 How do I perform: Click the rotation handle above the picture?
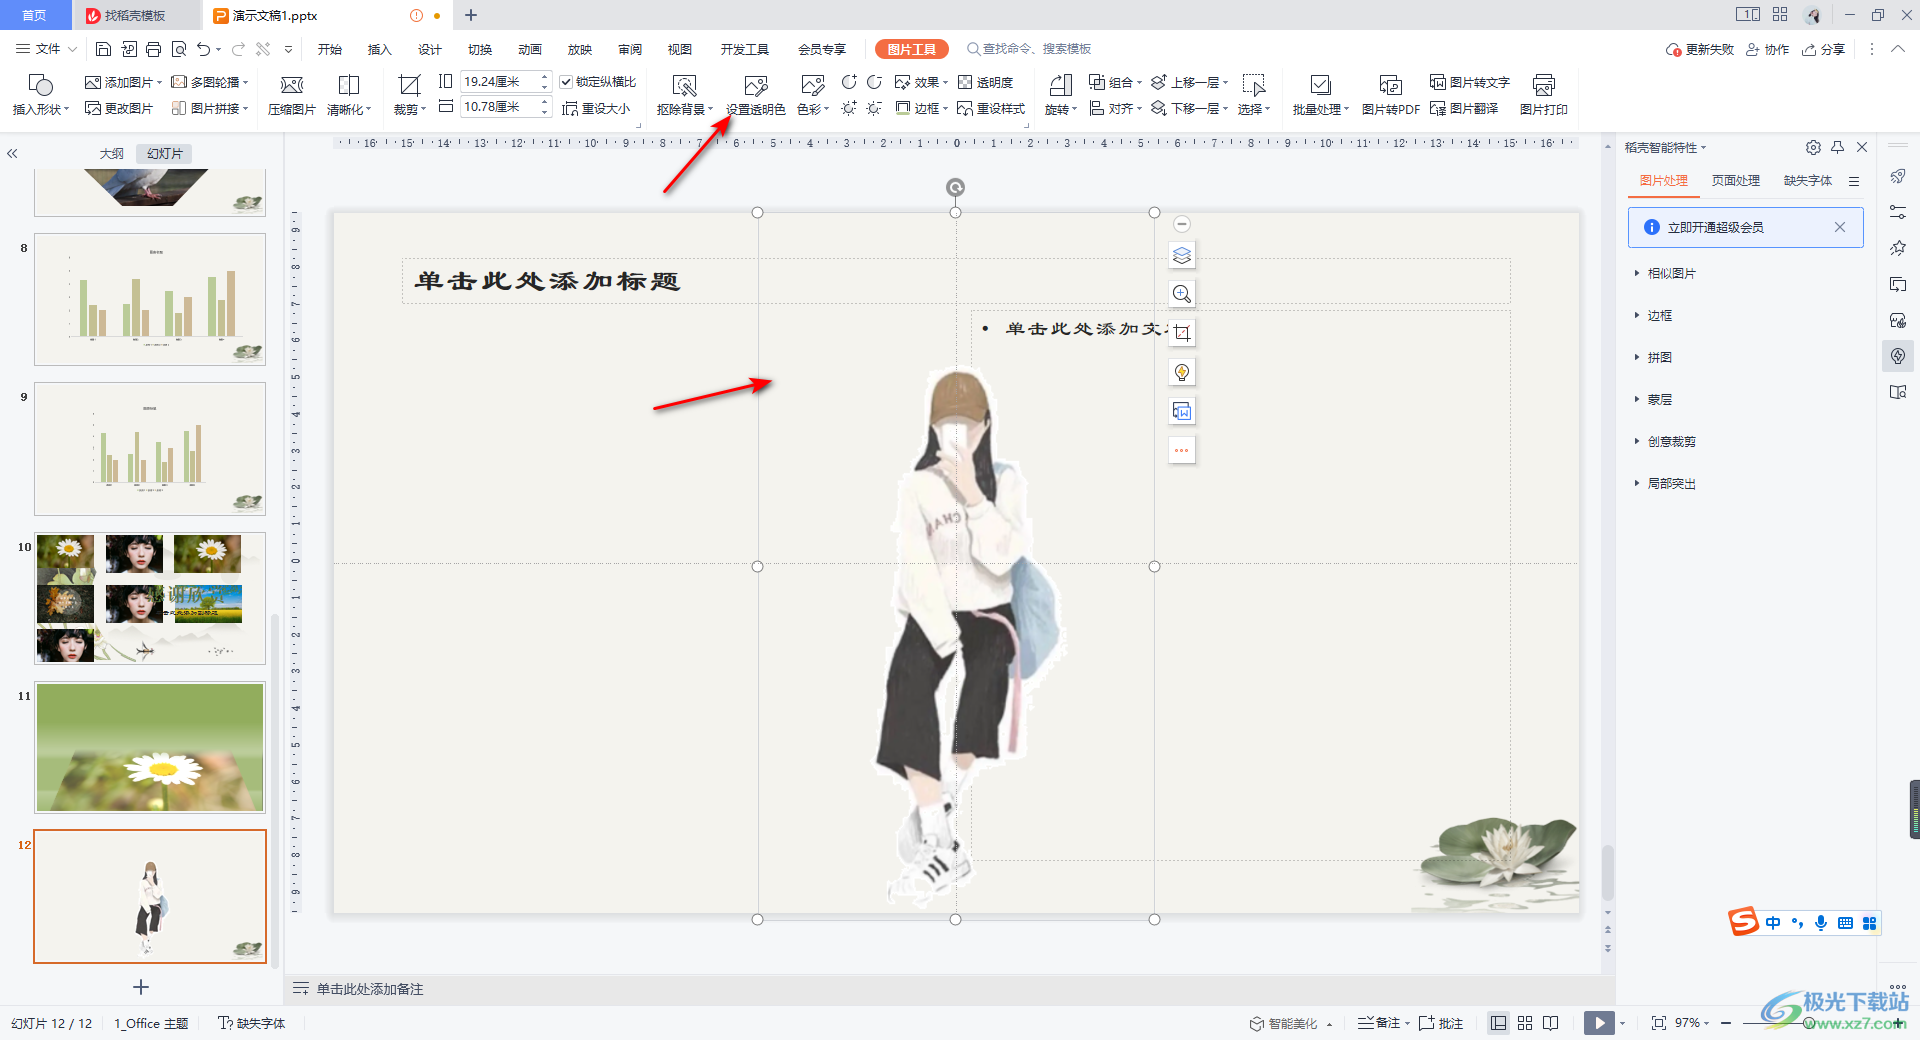(955, 187)
